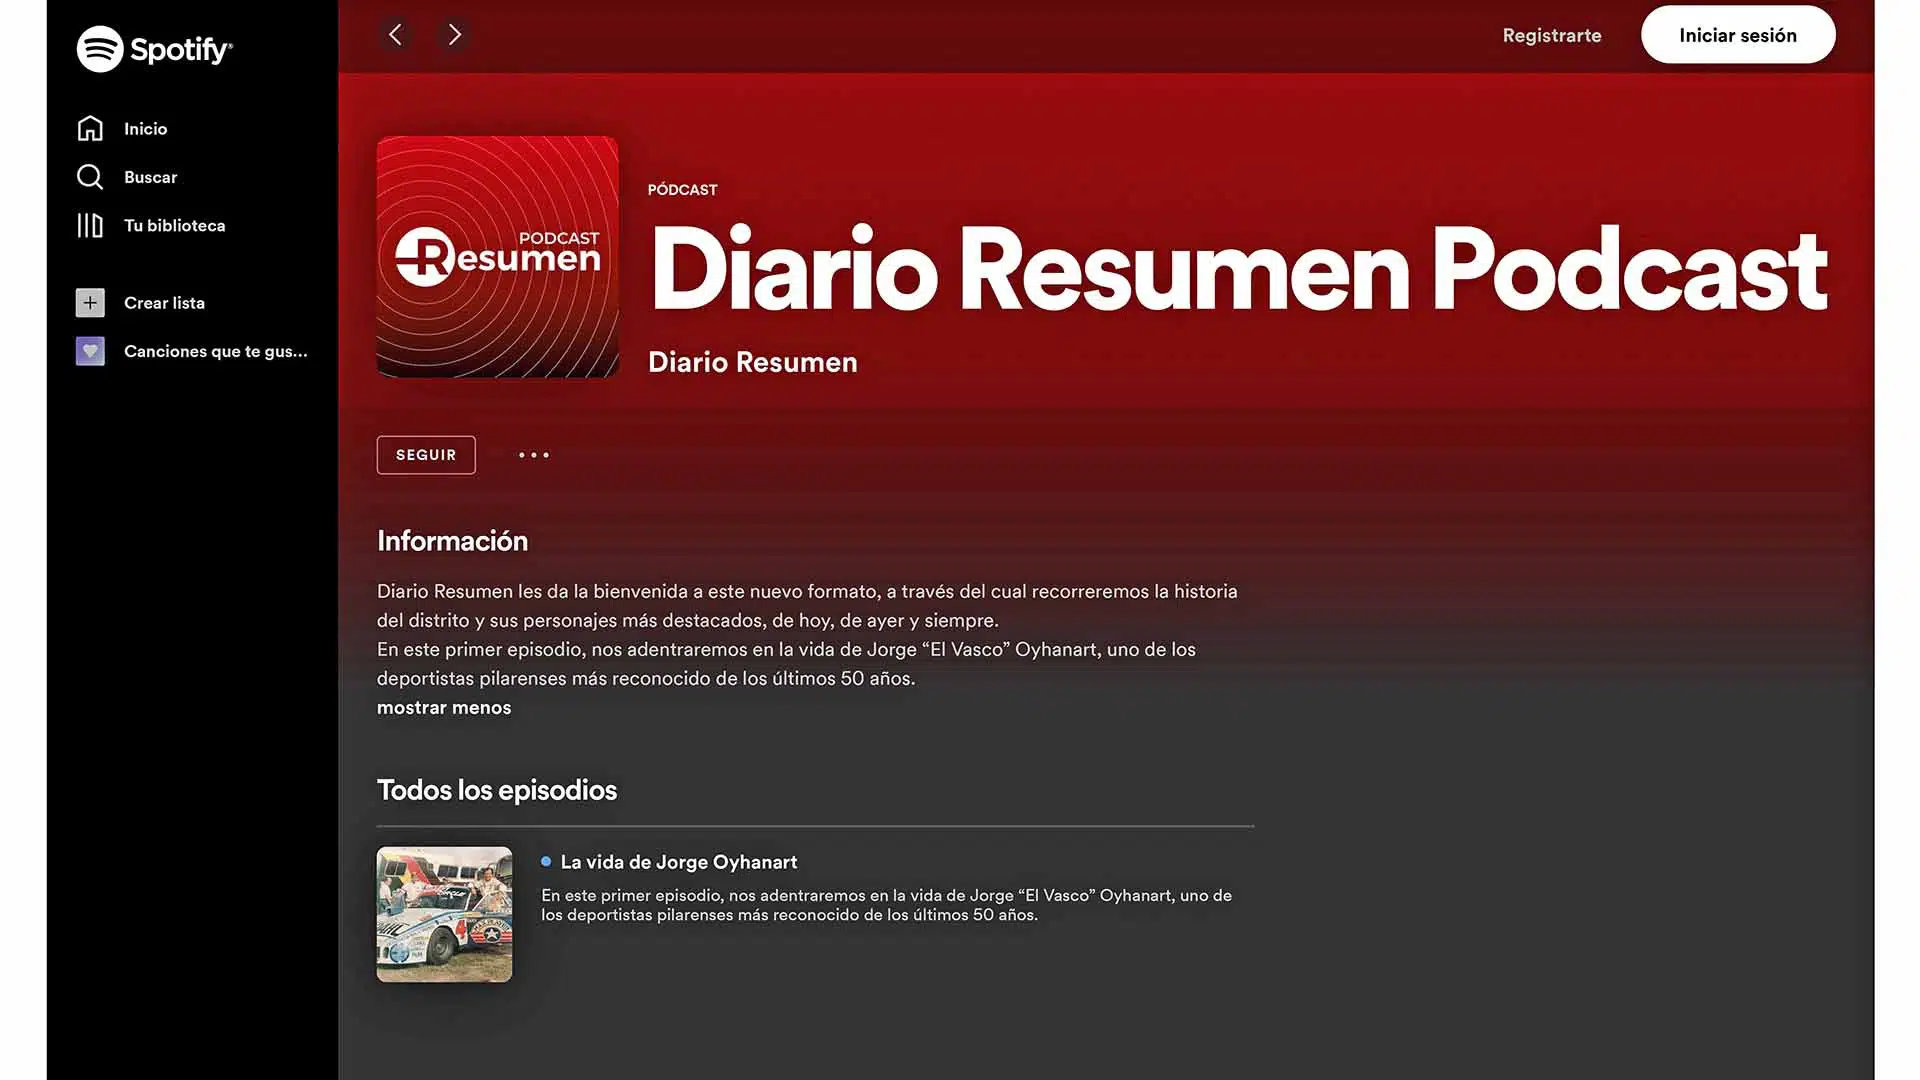Click the Información heading
The image size is (1920, 1080).
[452, 541]
